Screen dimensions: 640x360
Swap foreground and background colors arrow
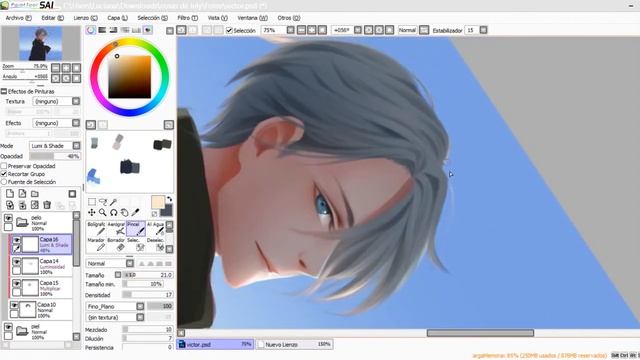pos(169,199)
